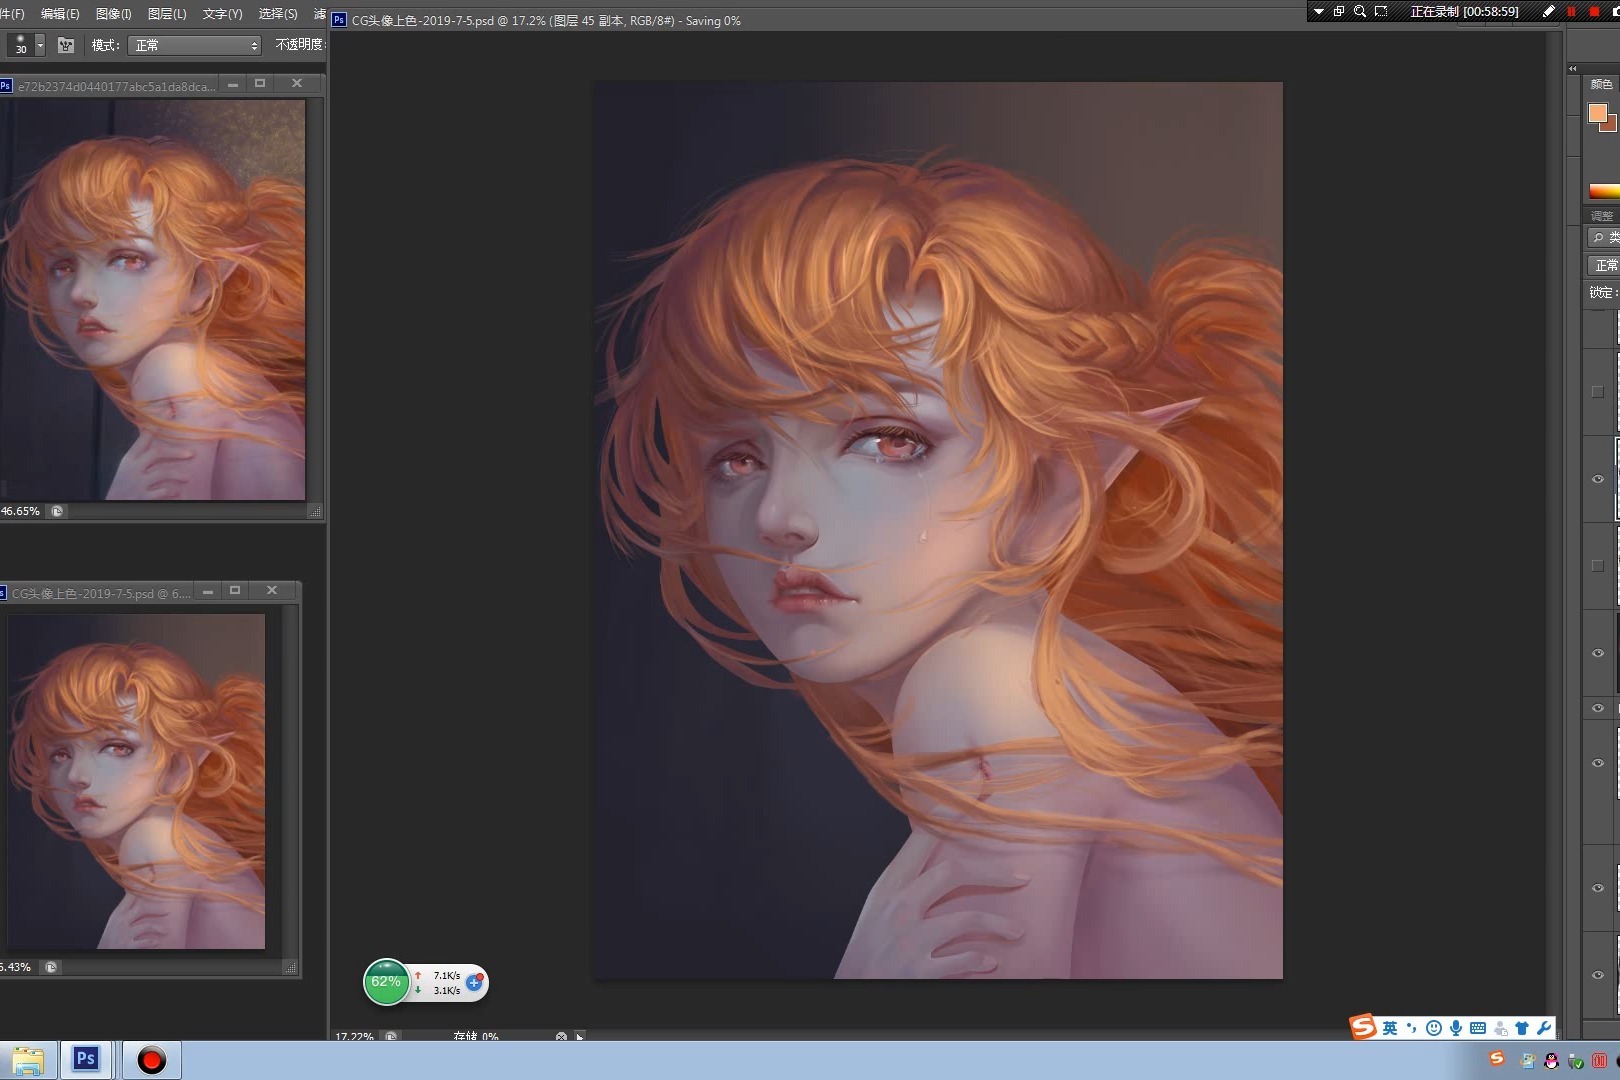Click the reference window image thumbnail

(x=152, y=300)
